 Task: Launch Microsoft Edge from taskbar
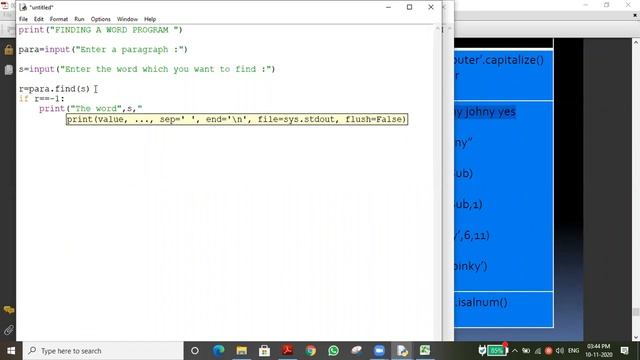click(x=218, y=351)
